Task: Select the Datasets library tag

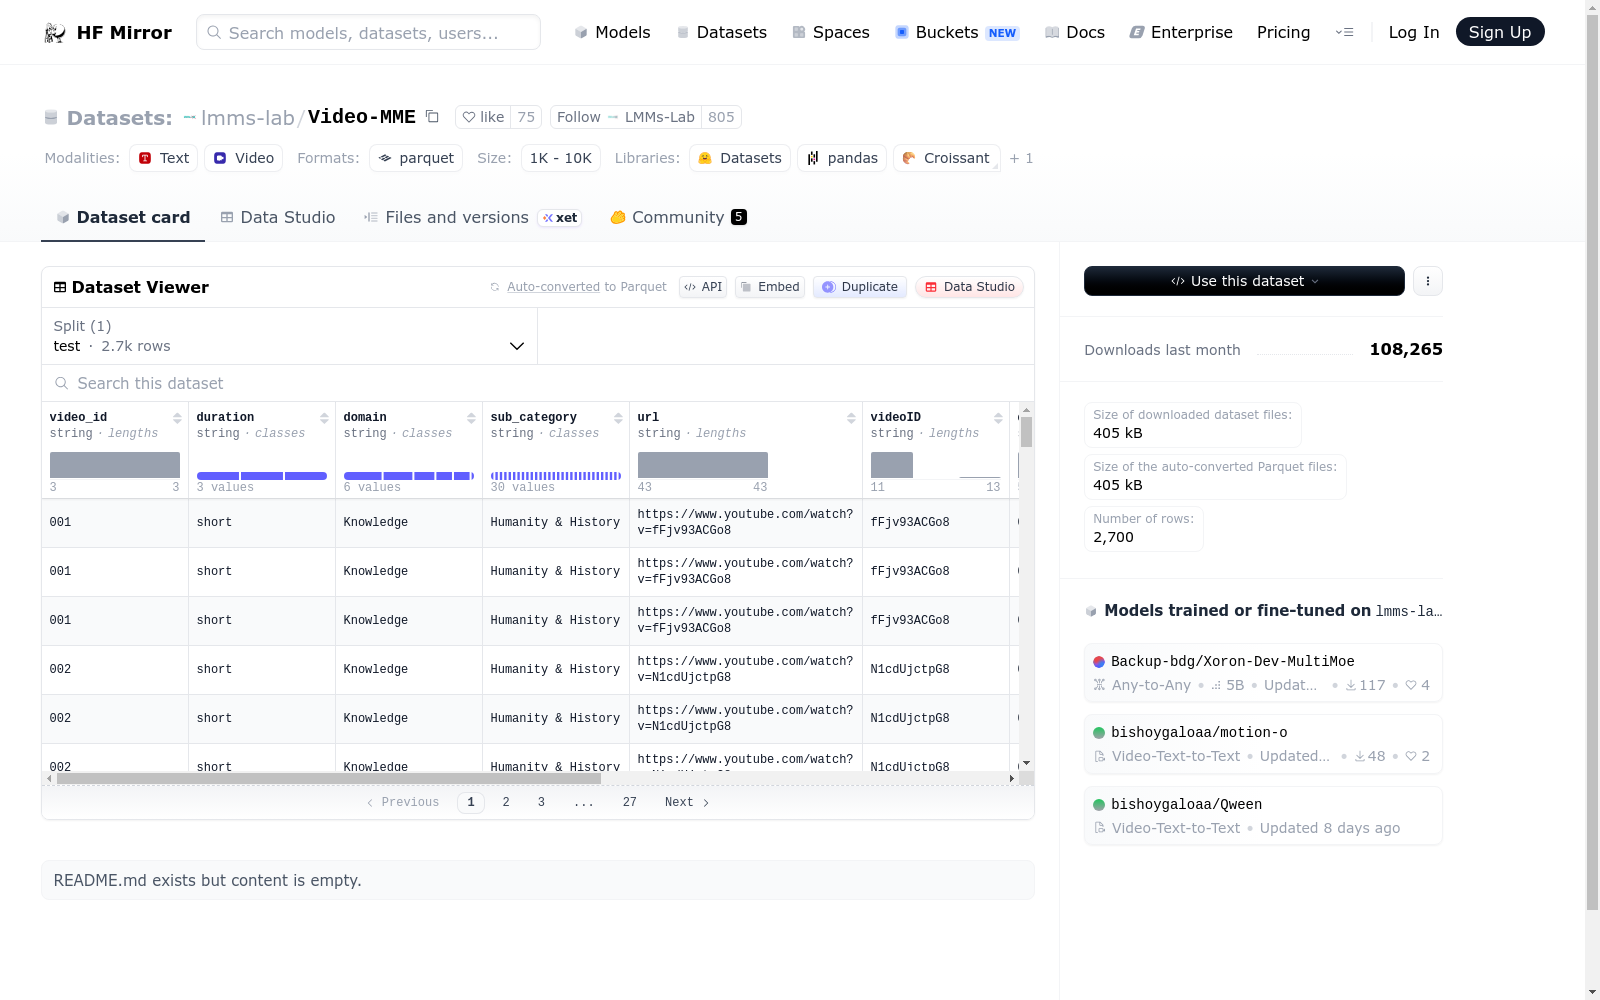Action: point(740,158)
